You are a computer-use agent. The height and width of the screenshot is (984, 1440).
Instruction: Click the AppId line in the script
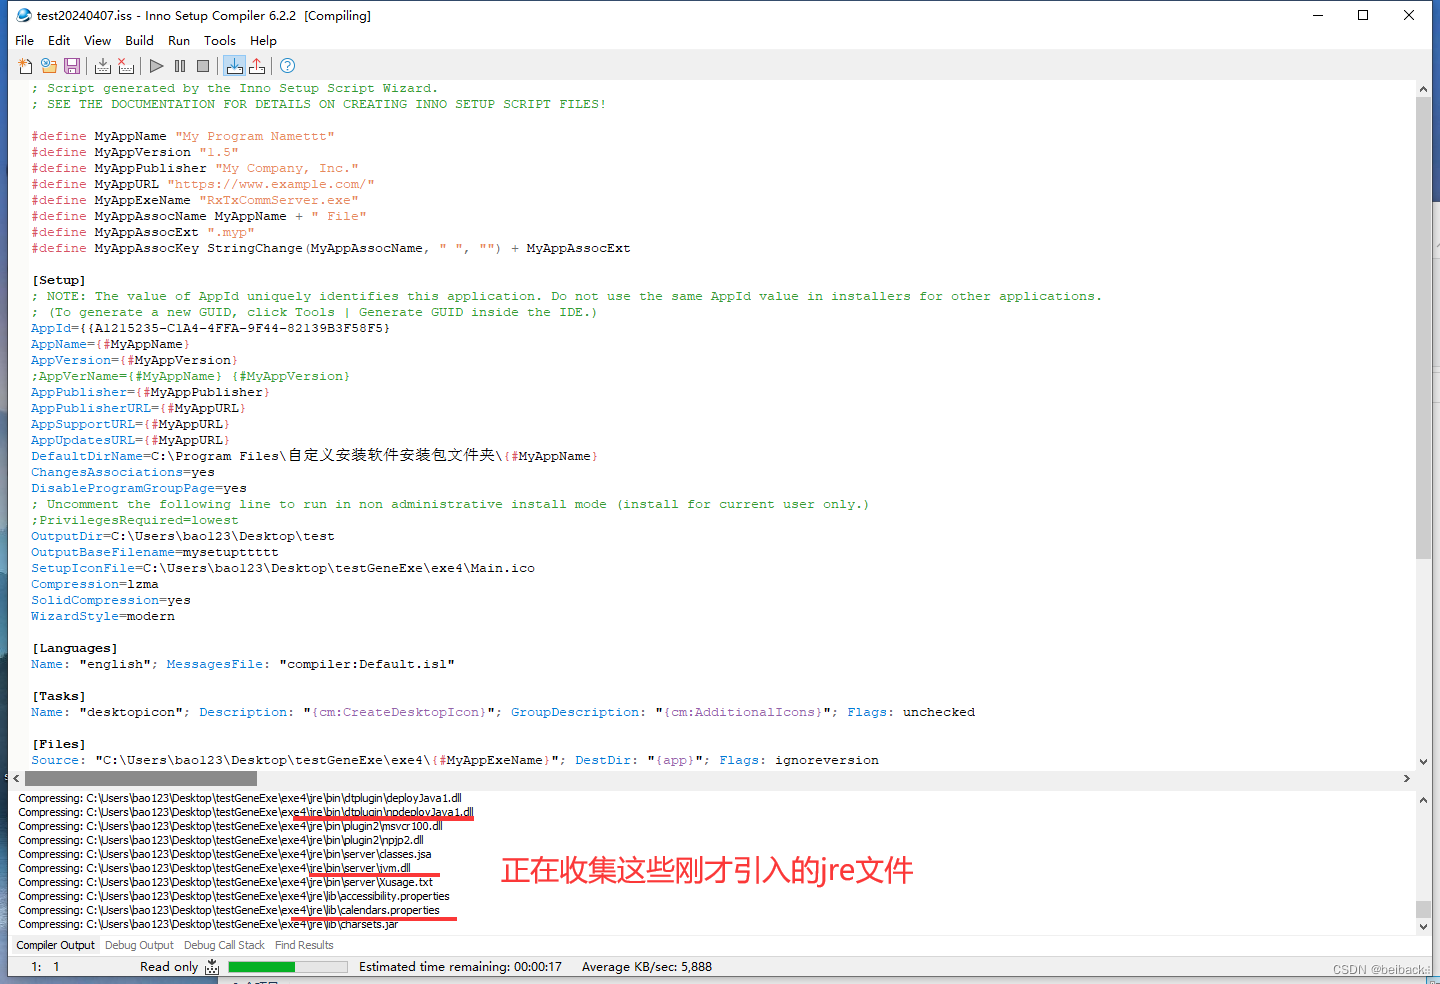(x=211, y=328)
